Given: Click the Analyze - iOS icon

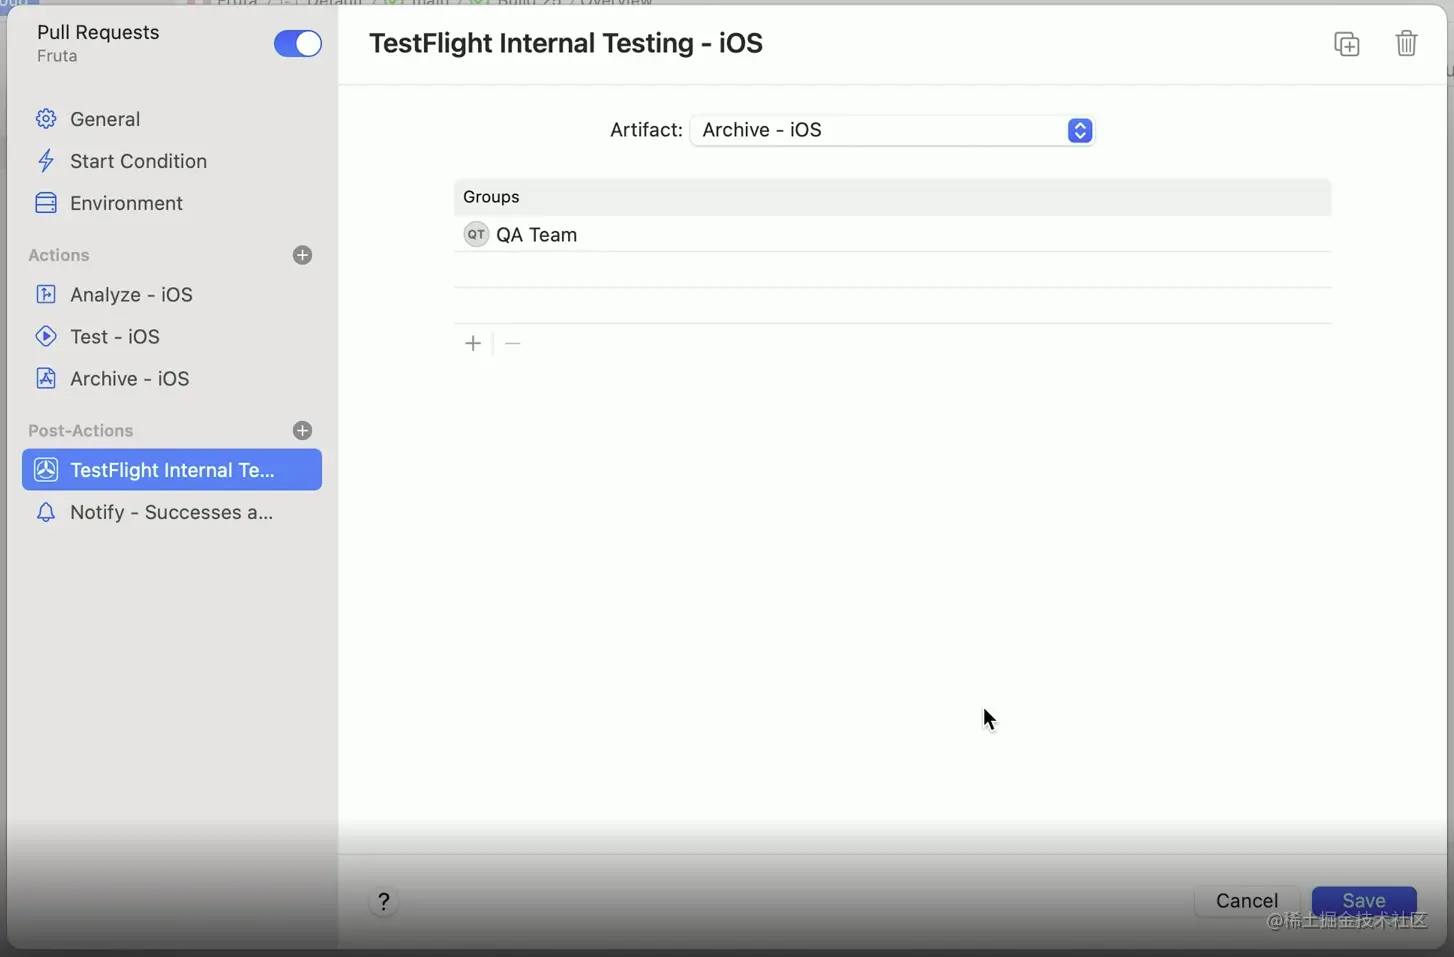Looking at the screenshot, I should (x=46, y=294).
